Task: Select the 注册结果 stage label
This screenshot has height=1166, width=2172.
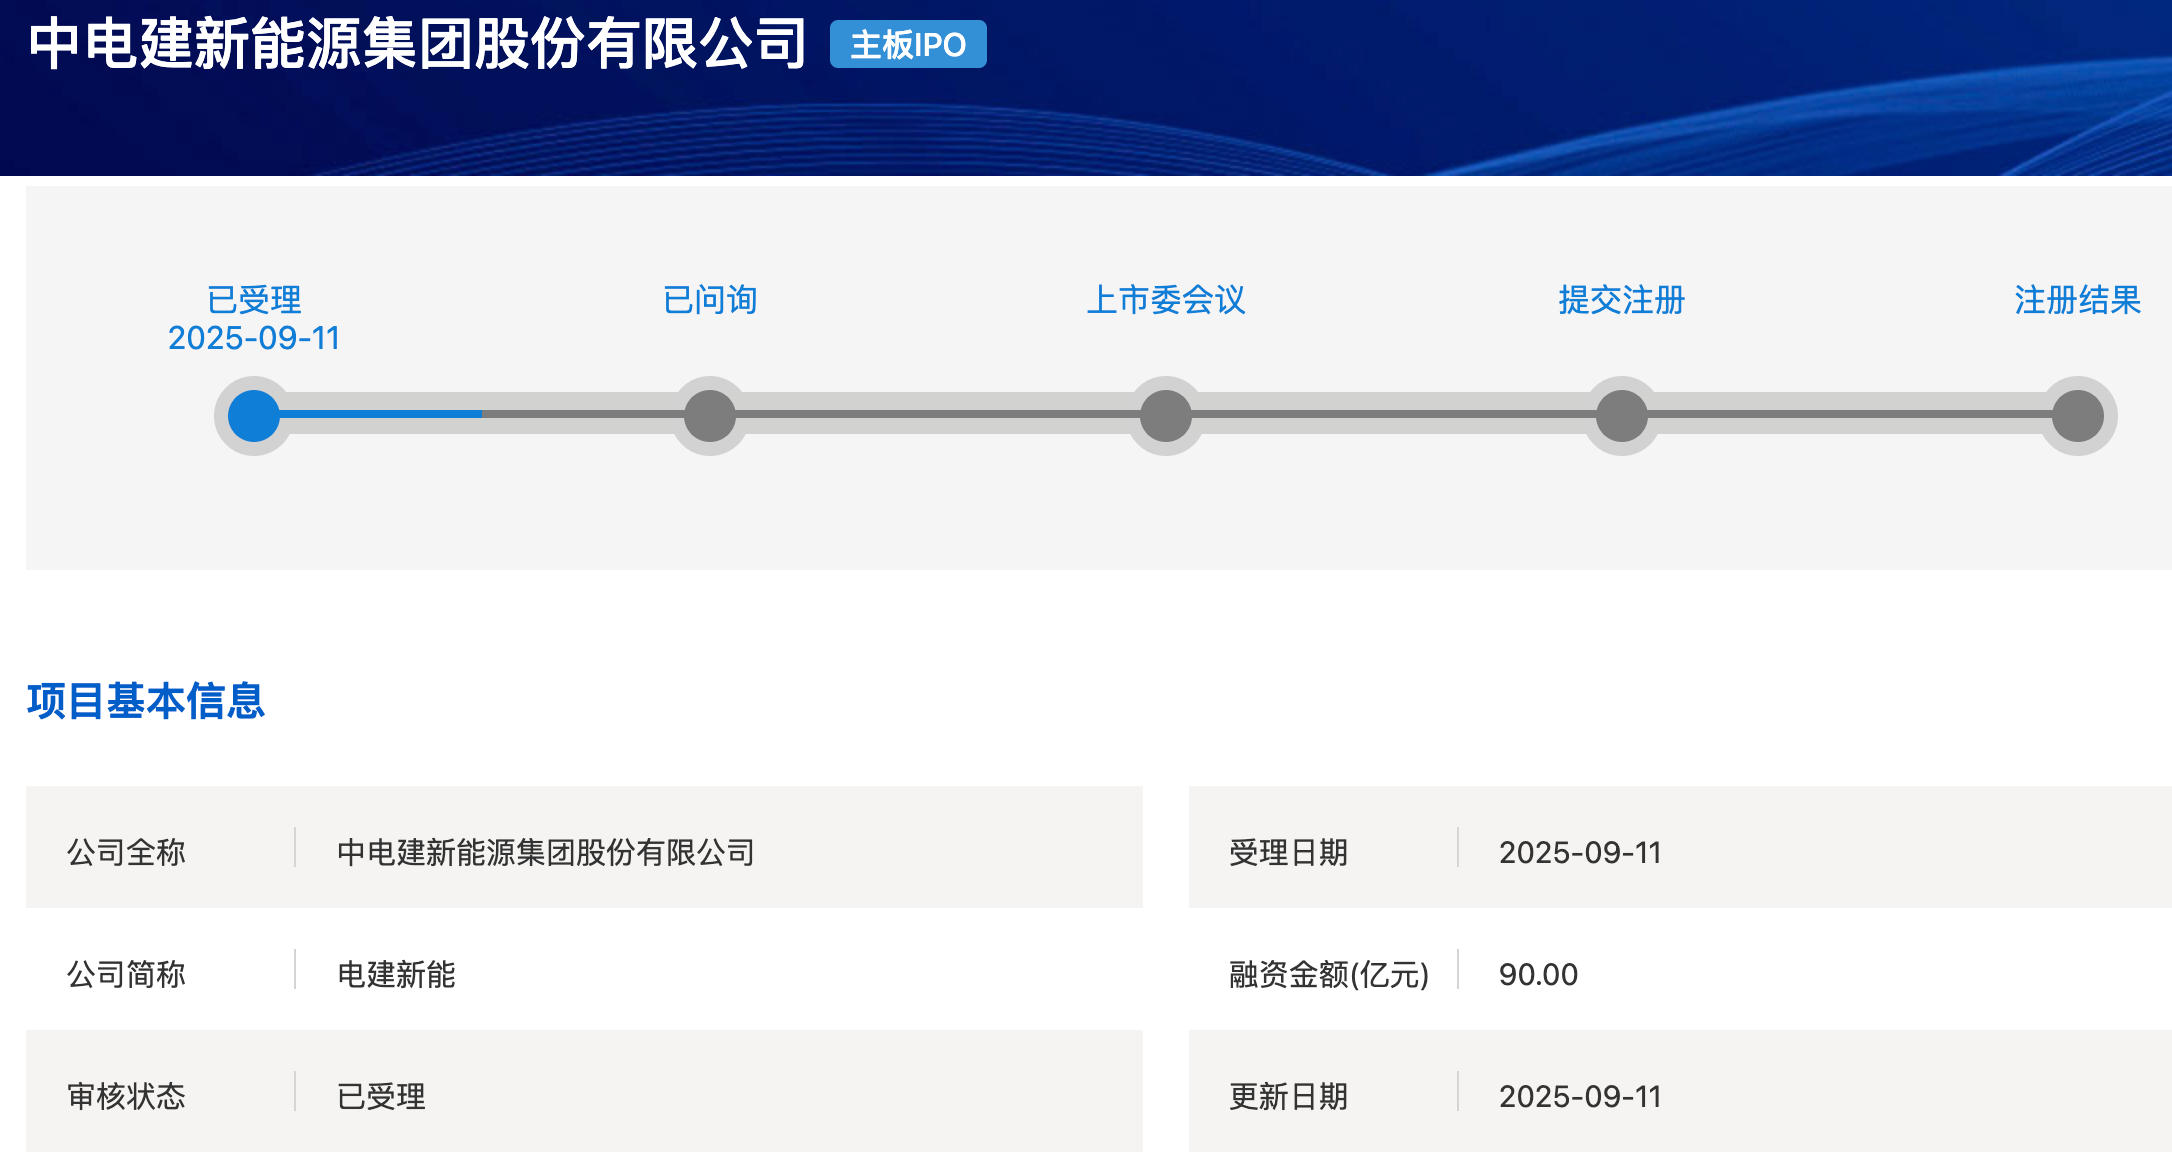Action: point(2077,299)
